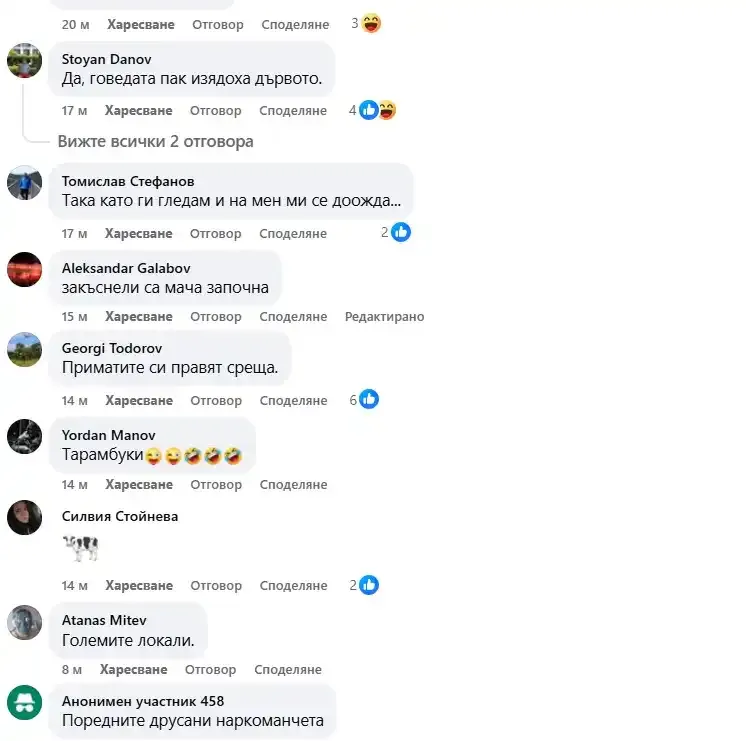Reply to Georgi Todorov using Отговор
The image size is (746, 741).
pos(216,401)
